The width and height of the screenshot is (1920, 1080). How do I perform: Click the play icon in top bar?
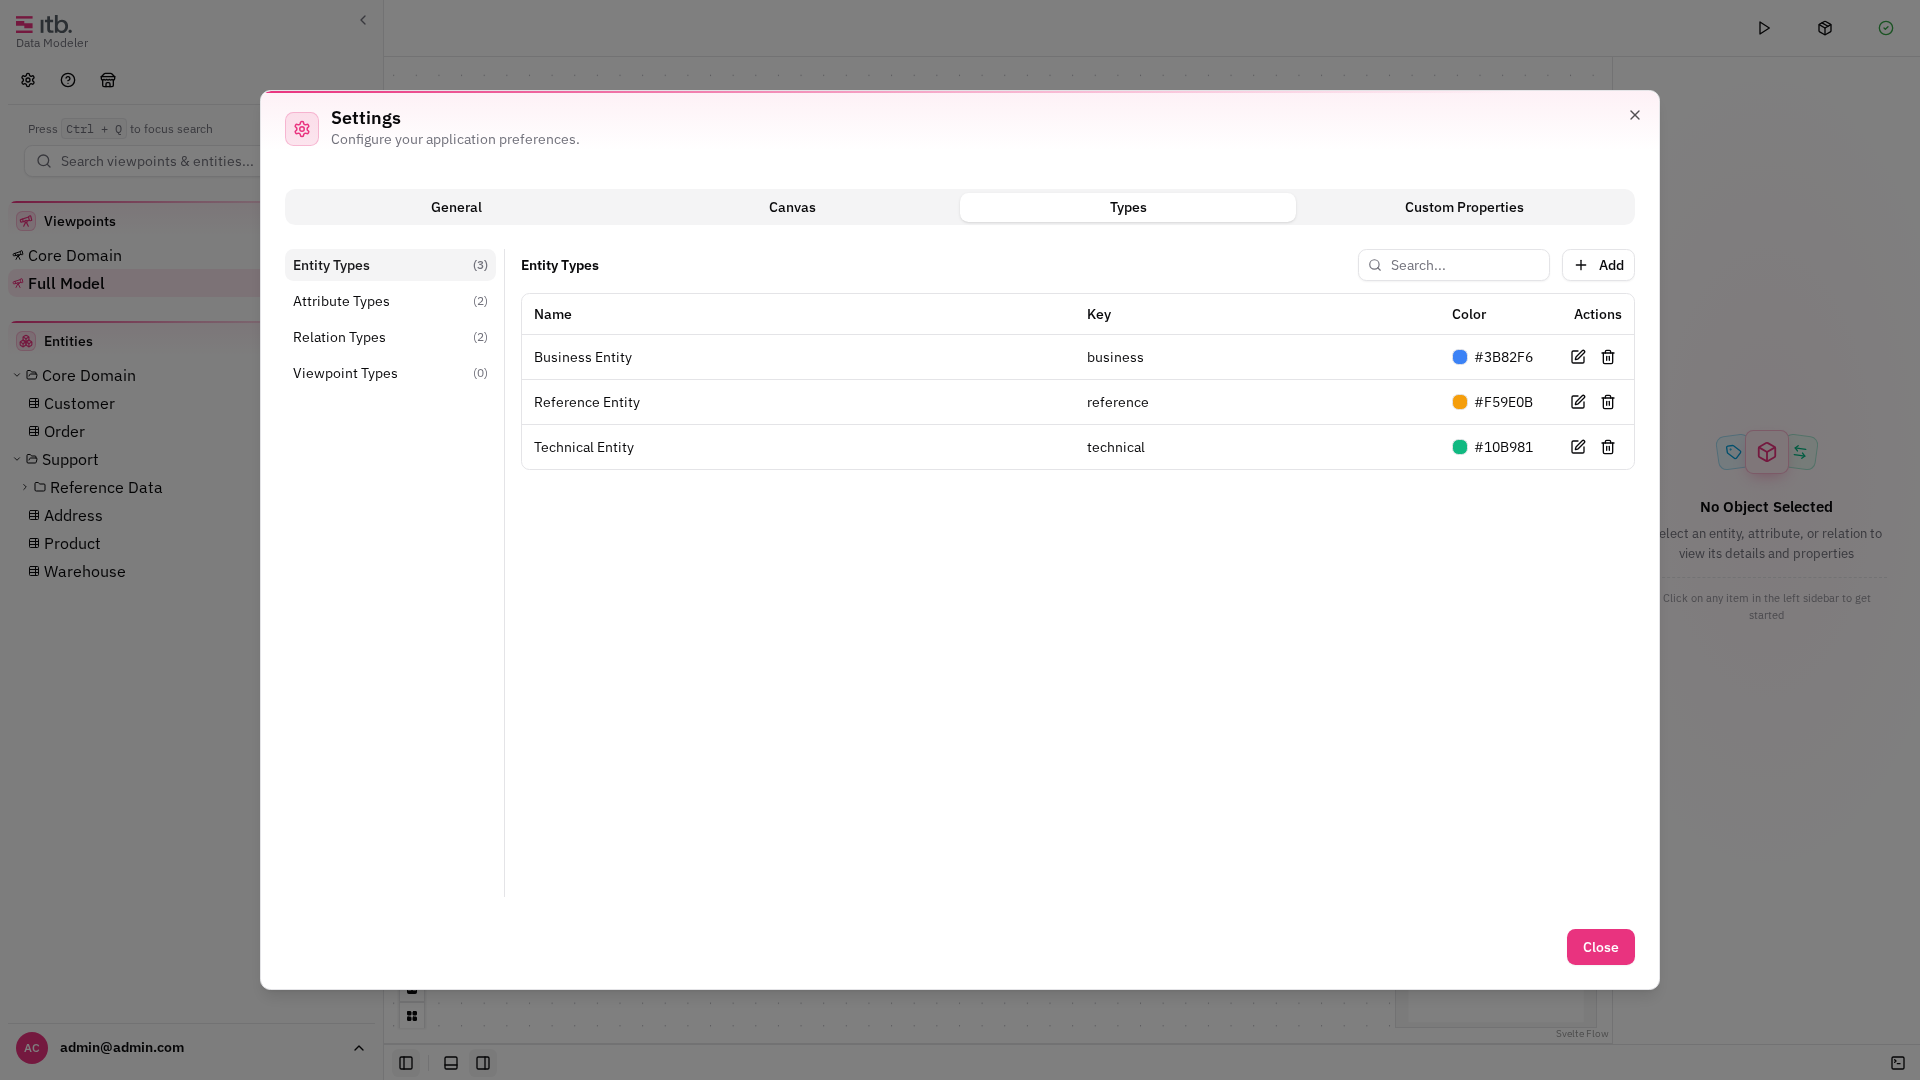tap(1764, 28)
